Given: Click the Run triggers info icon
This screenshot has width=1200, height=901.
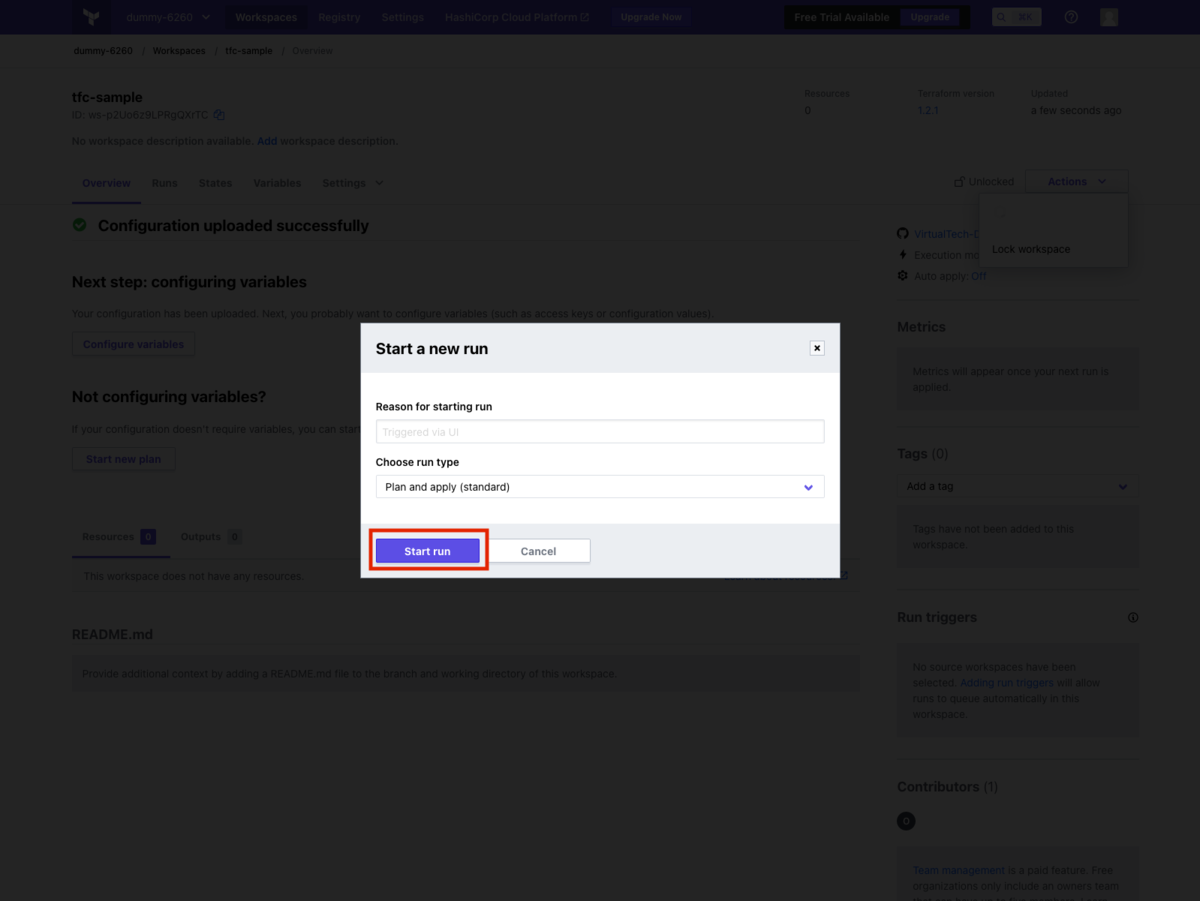Looking at the screenshot, I should coord(1133,618).
